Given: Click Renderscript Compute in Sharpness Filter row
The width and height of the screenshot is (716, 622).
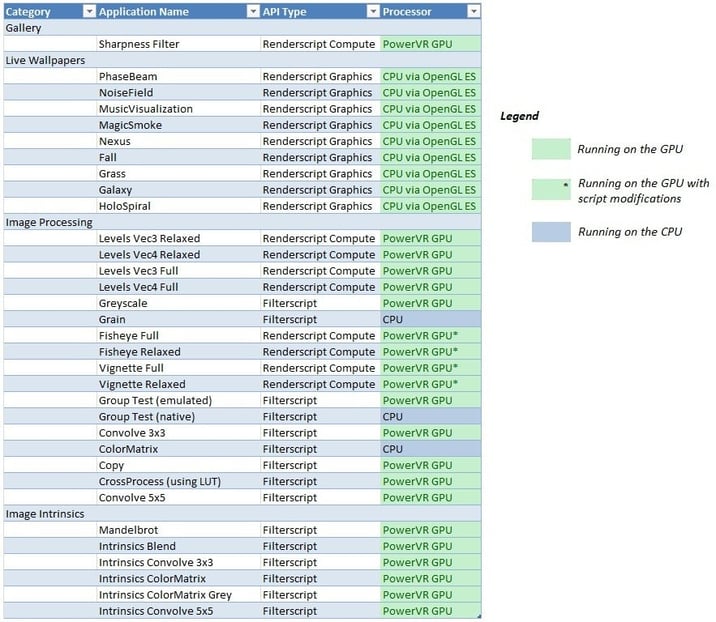Looking at the screenshot, I should (x=321, y=44).
